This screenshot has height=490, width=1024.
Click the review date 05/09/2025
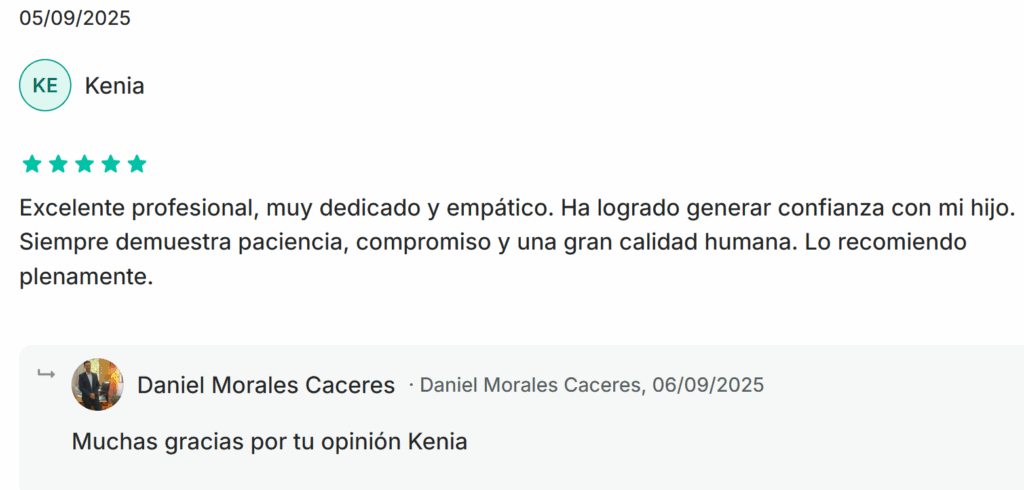(75, 18)
